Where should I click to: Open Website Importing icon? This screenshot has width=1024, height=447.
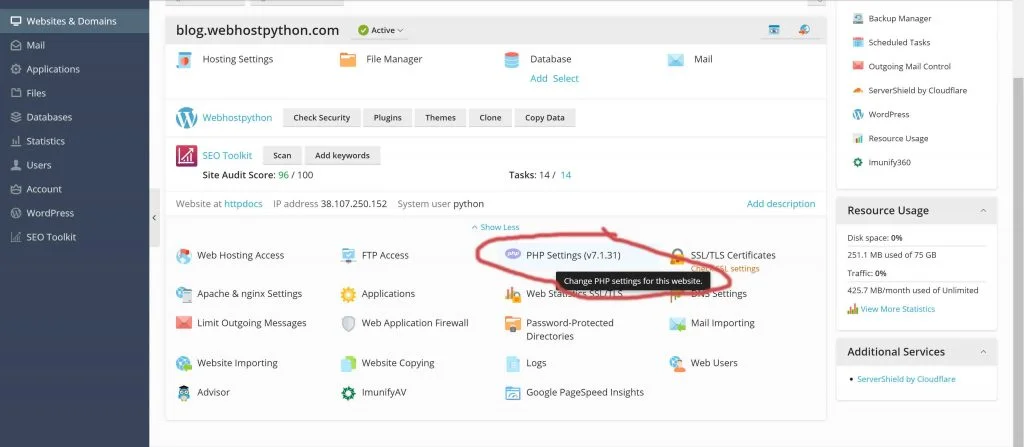(184, 363)
